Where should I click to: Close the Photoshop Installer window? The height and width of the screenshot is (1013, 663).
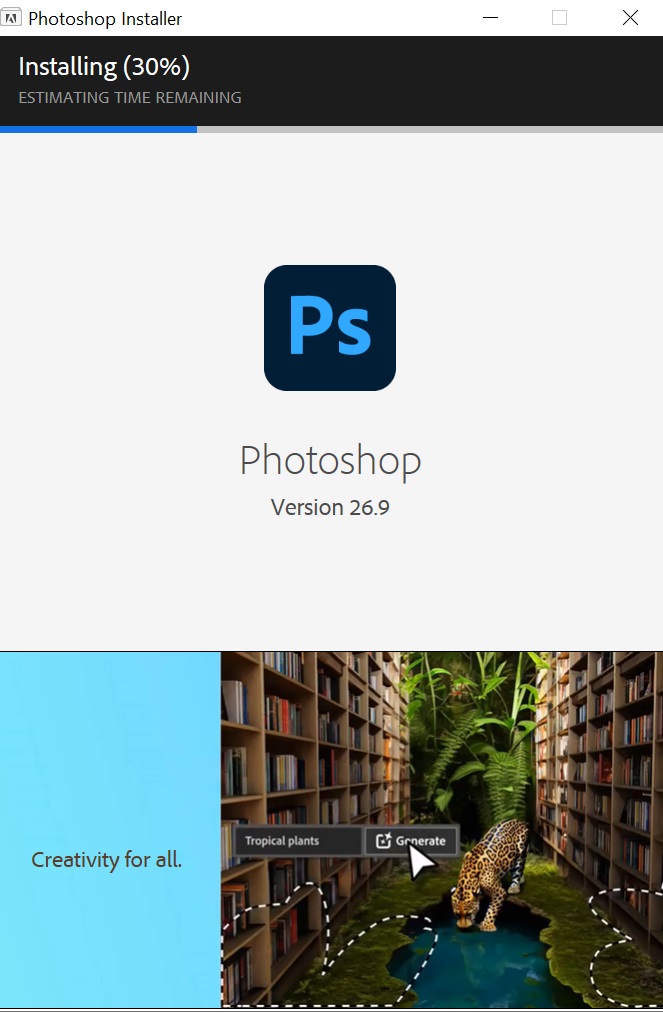point(630,17)
